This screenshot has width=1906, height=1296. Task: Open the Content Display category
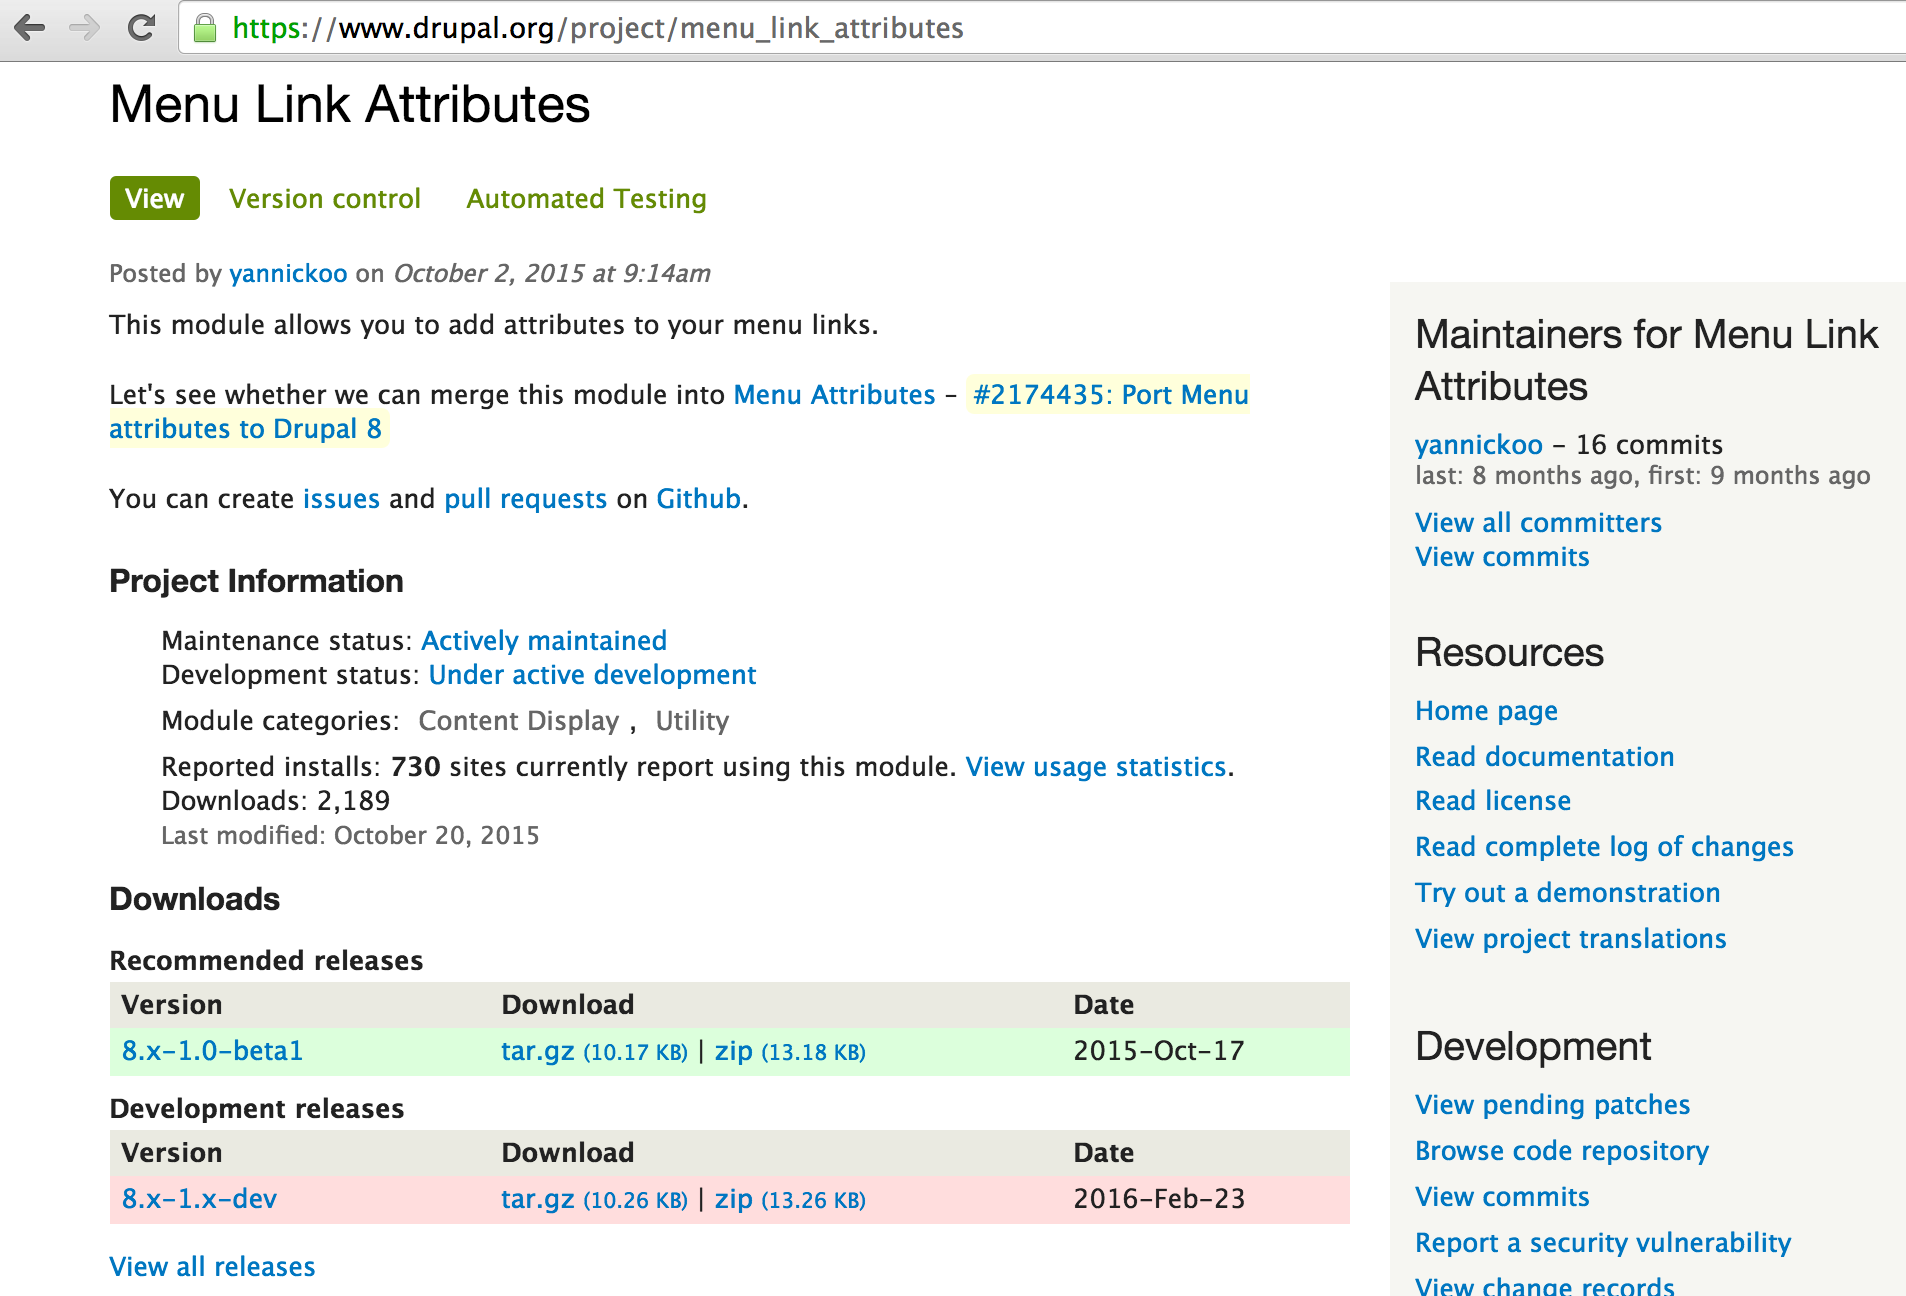pyautogui.click(x=518, y=720)
